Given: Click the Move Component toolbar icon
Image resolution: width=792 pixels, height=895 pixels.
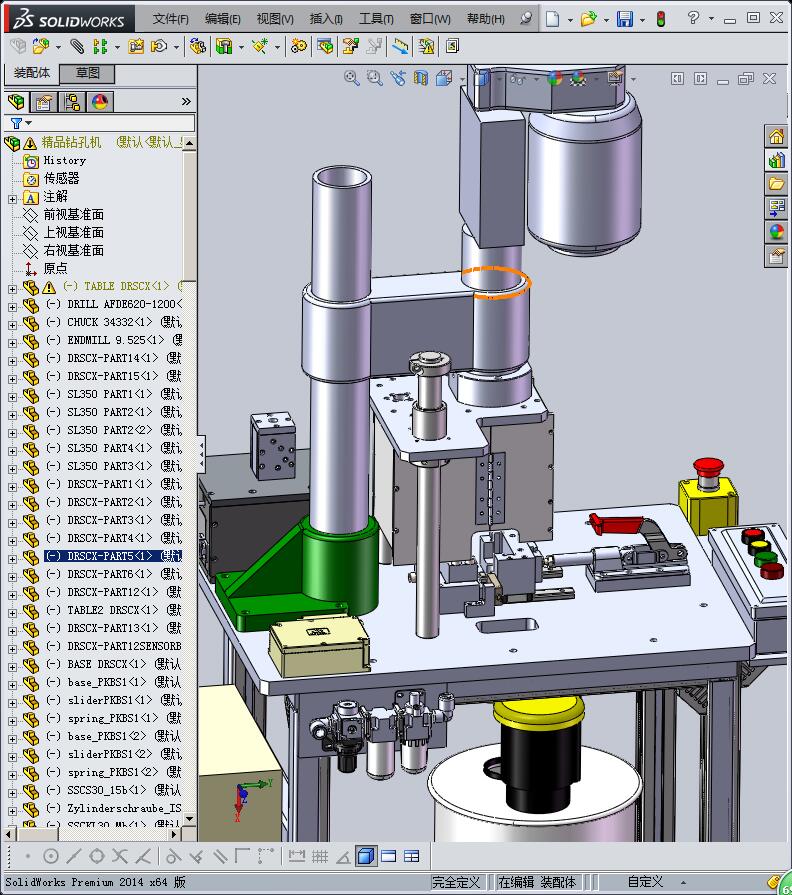Looking at the screenshot, I should [159, 46].
